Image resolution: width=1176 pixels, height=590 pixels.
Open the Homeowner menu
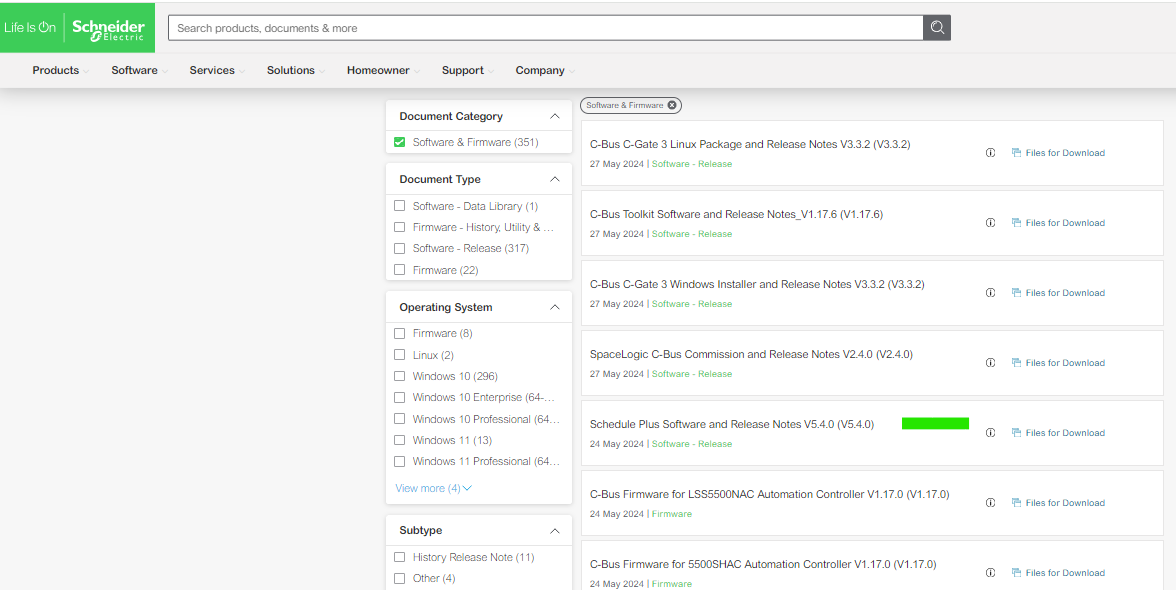(382, 70)
